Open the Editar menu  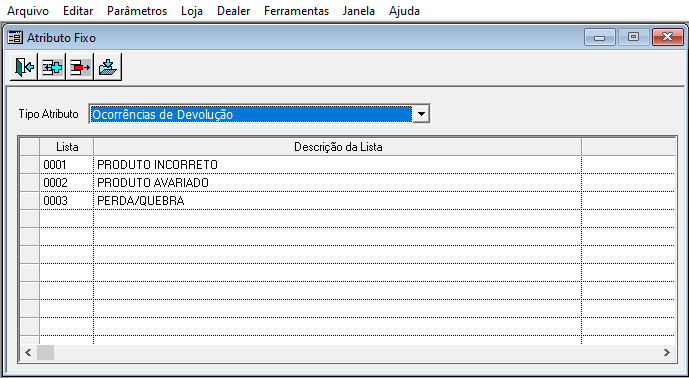[78, 11]
